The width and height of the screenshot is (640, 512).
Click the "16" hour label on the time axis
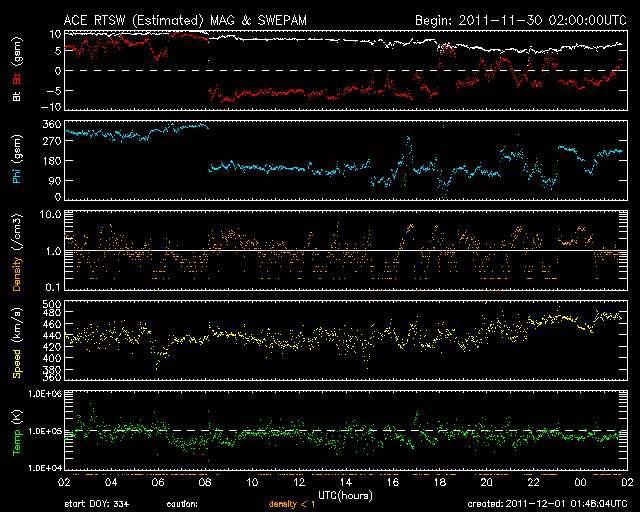[x=393, y=482]
